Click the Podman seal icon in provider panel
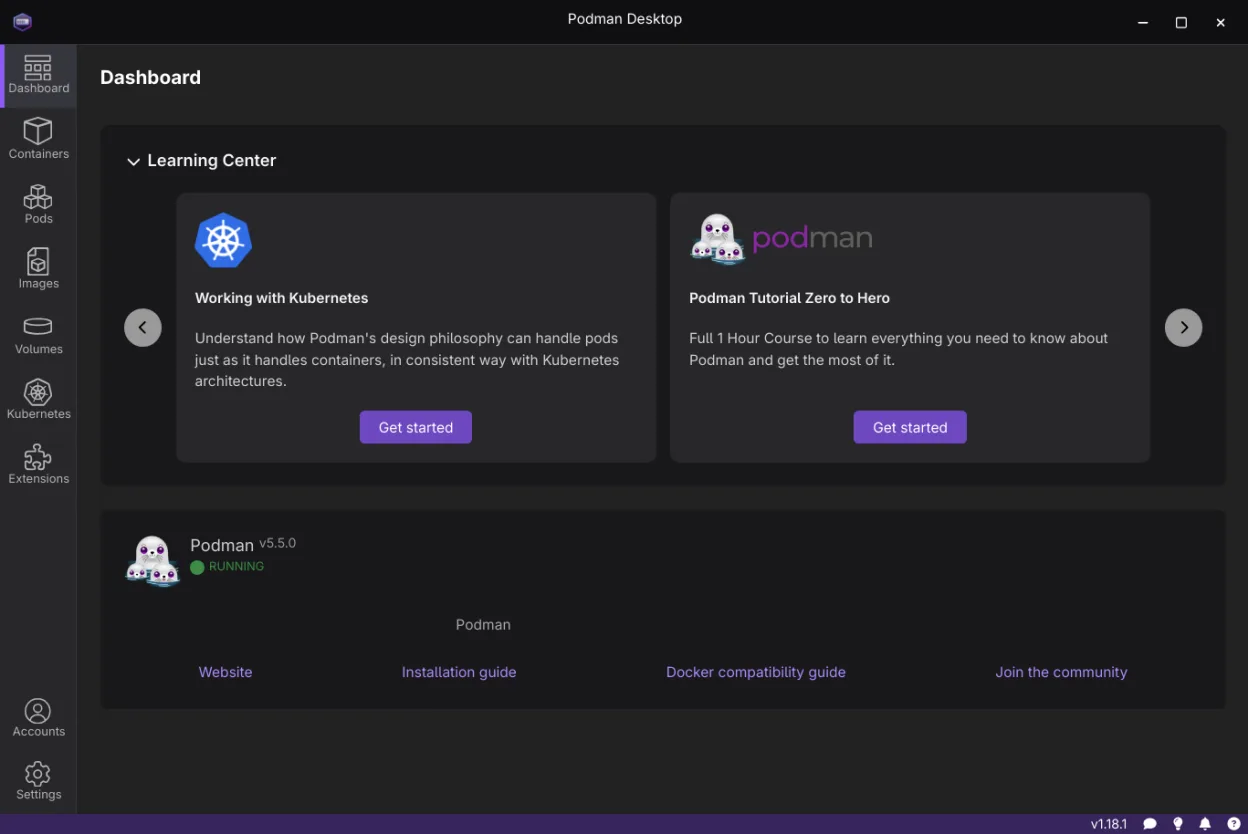Image resolution: width=1248 pixels, height=834 pixels. [x=152, y=560]
